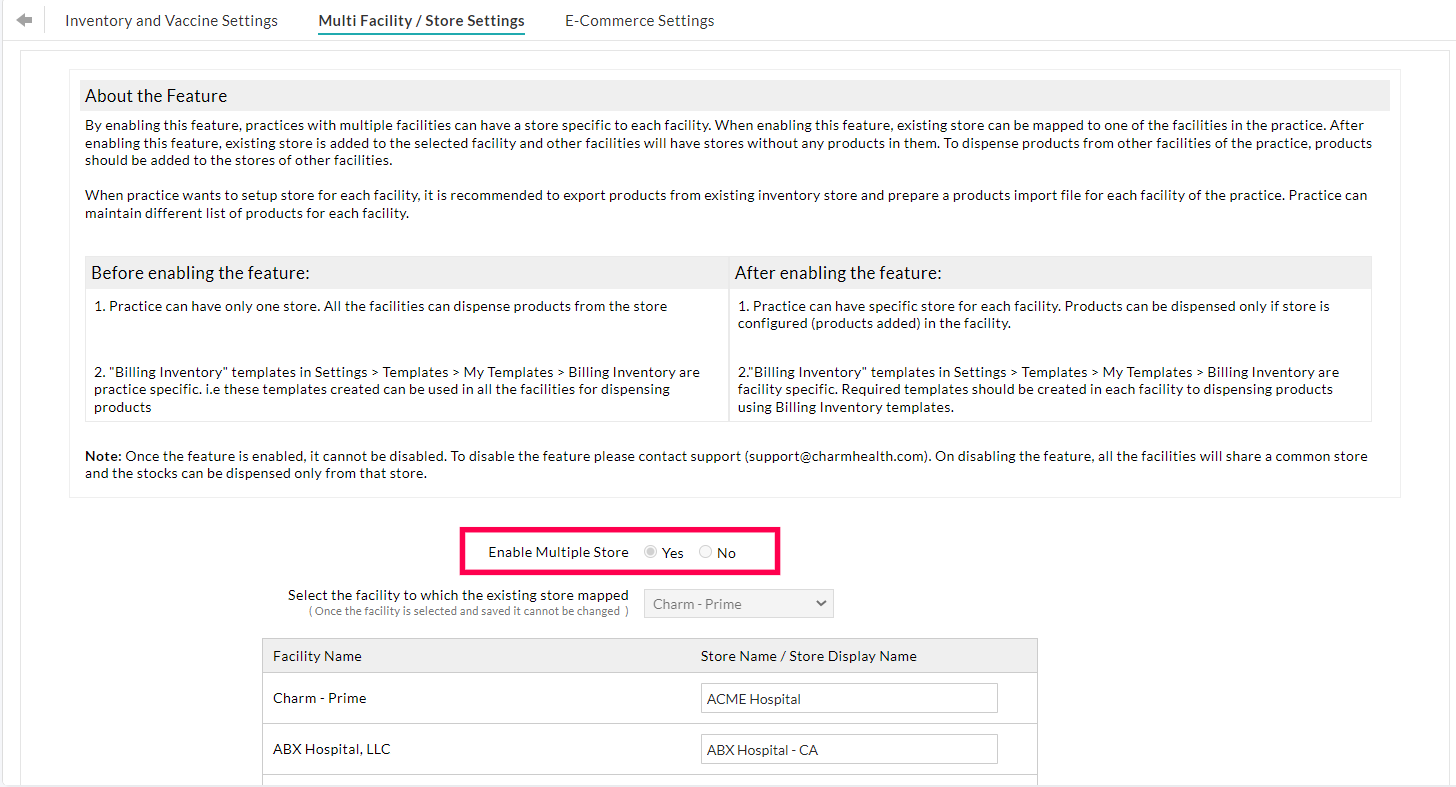Select the ABX Hospital, LLC facility row
The height and width of the screenshot is (787, 1456).
(x=331, y=748)
